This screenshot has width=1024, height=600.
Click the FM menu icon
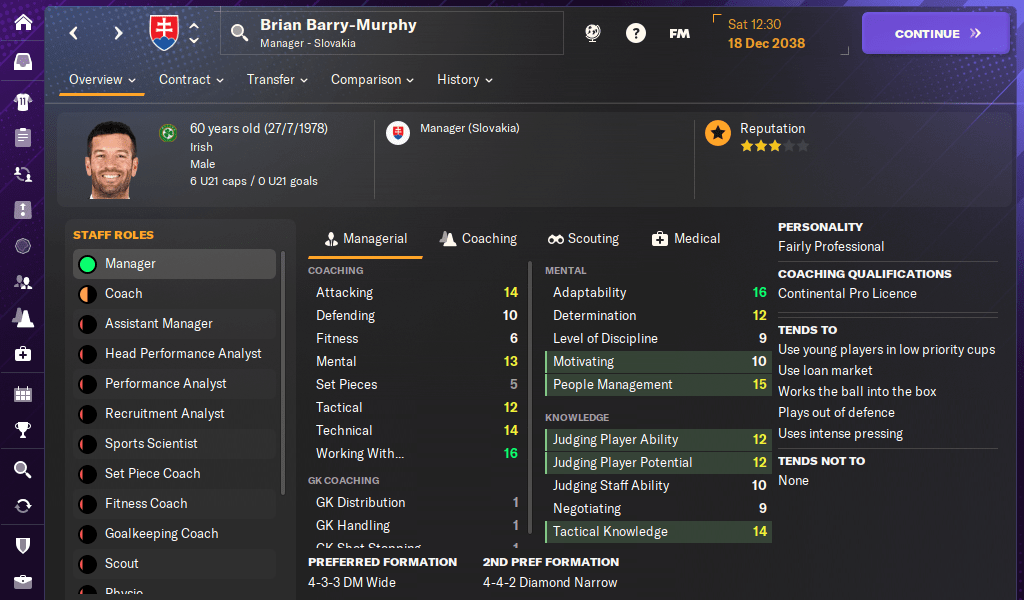[x=680, y=33]
